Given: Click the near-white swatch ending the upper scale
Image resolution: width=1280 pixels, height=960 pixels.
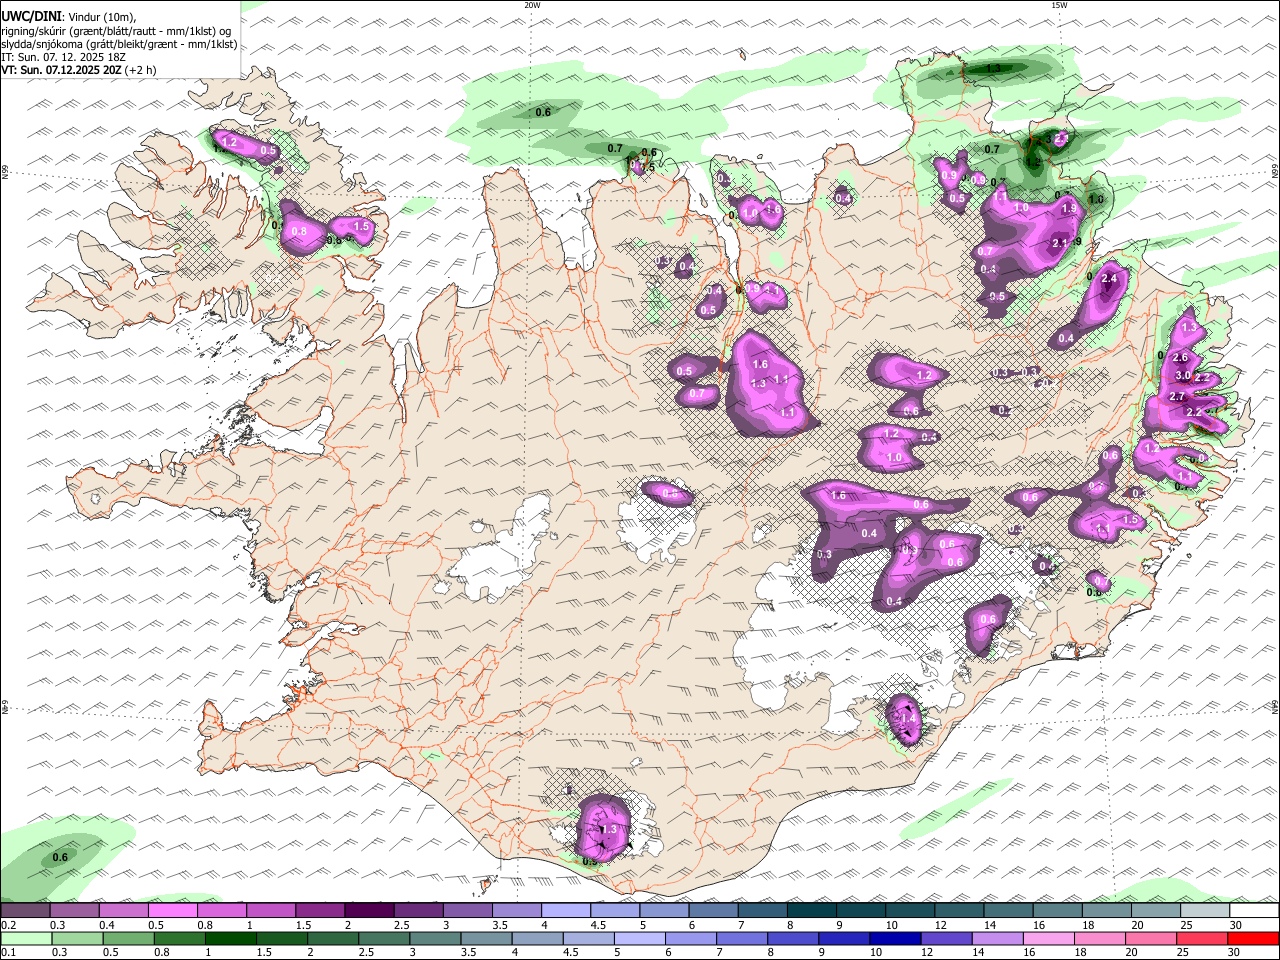Looking at the screenshot, I should click(1254, 911).
